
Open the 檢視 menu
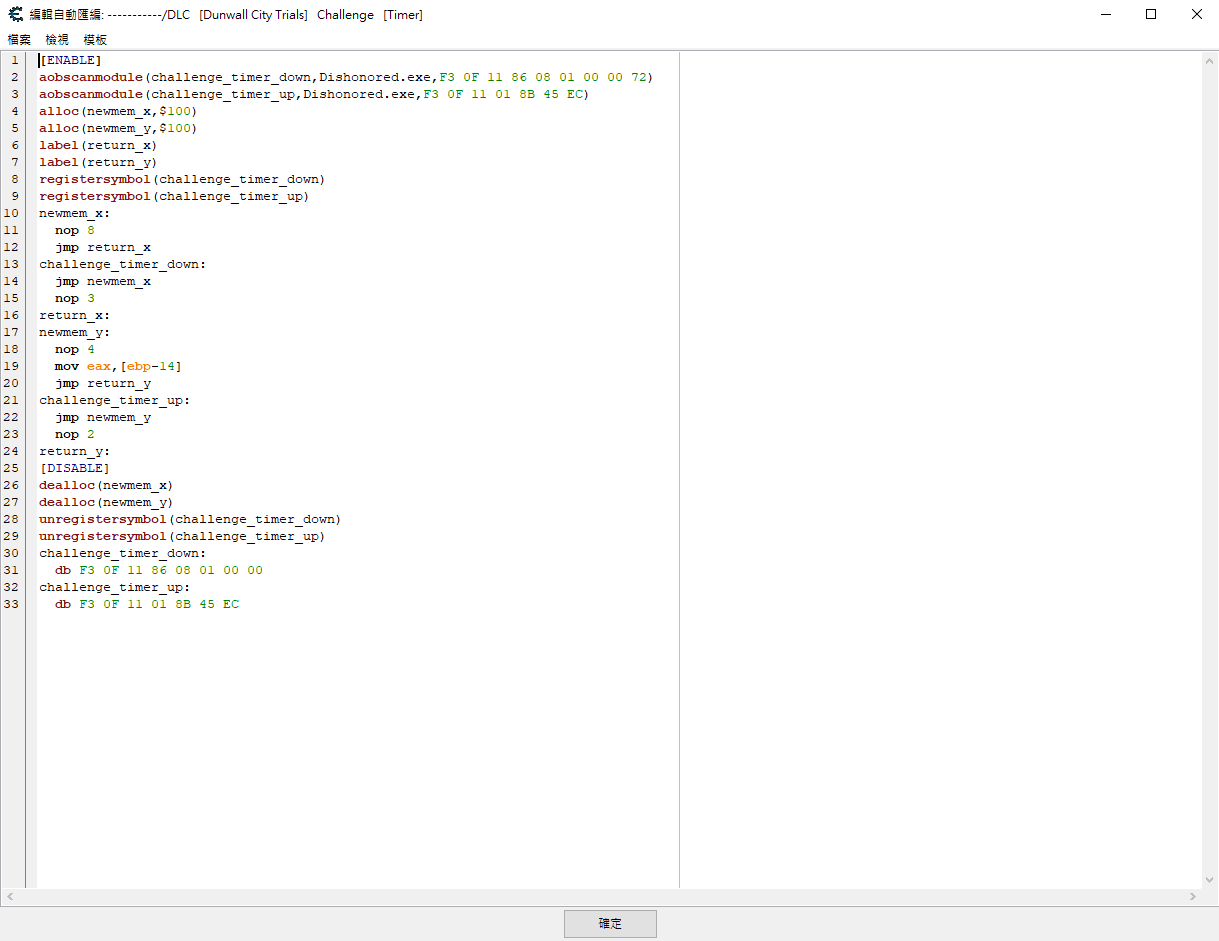(57, 40)
